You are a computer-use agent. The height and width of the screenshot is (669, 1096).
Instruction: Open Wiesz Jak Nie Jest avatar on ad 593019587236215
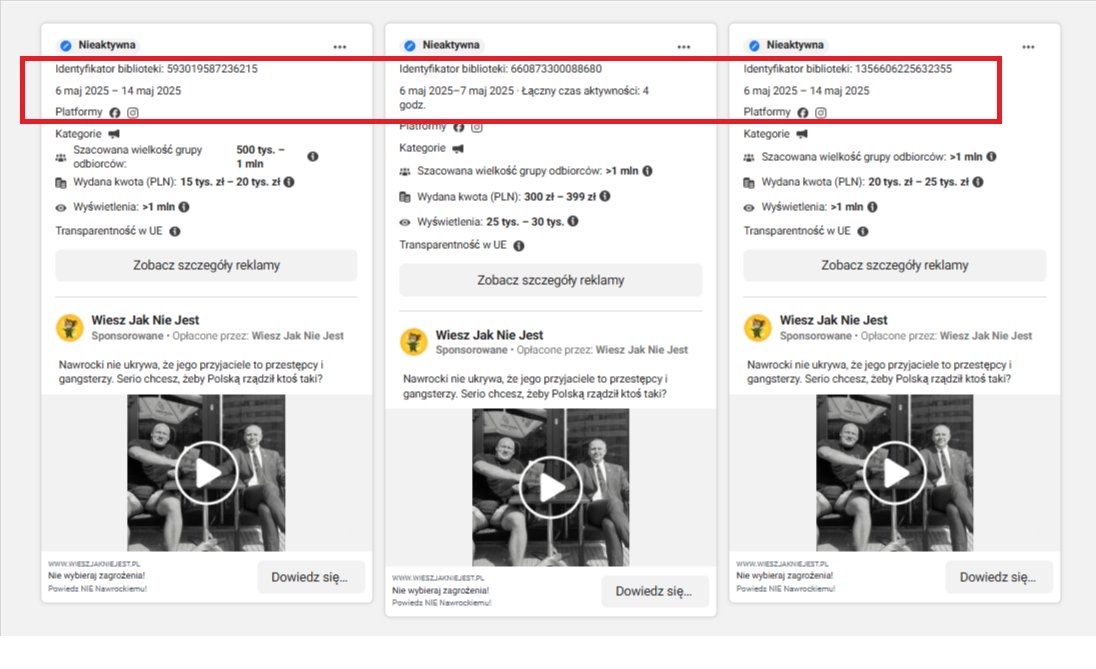[70, 327]
